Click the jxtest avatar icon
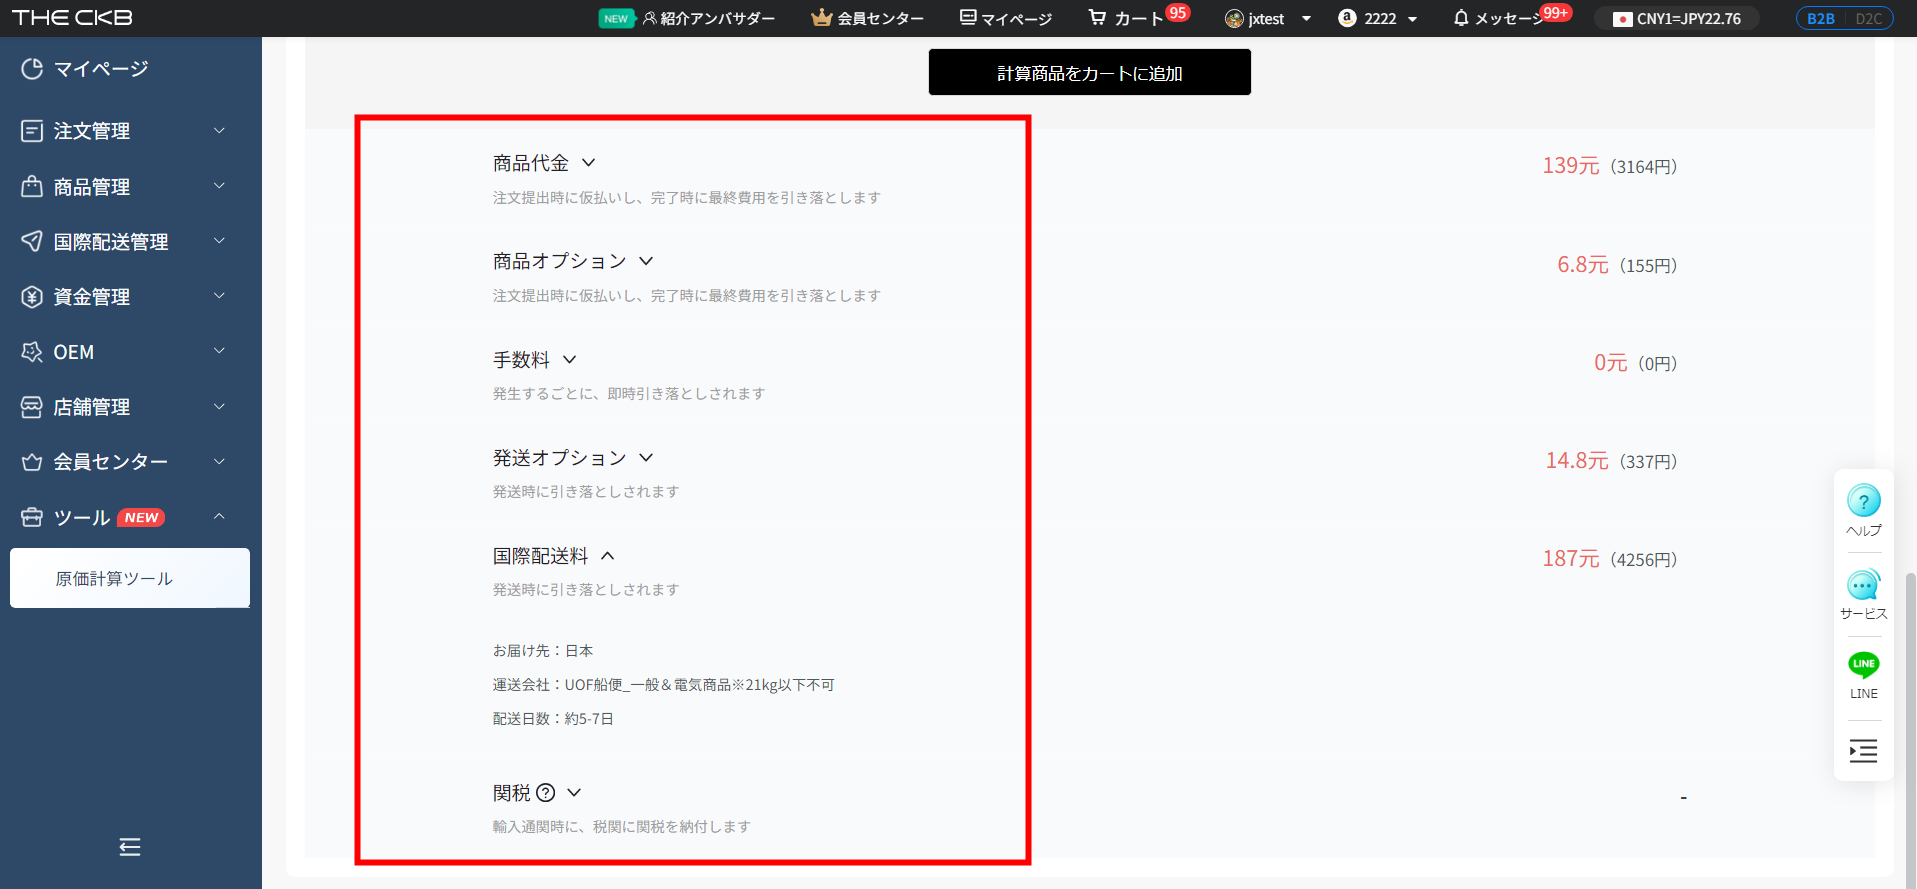Viewport: 1917px width, 889px height. click(1234, 18)
